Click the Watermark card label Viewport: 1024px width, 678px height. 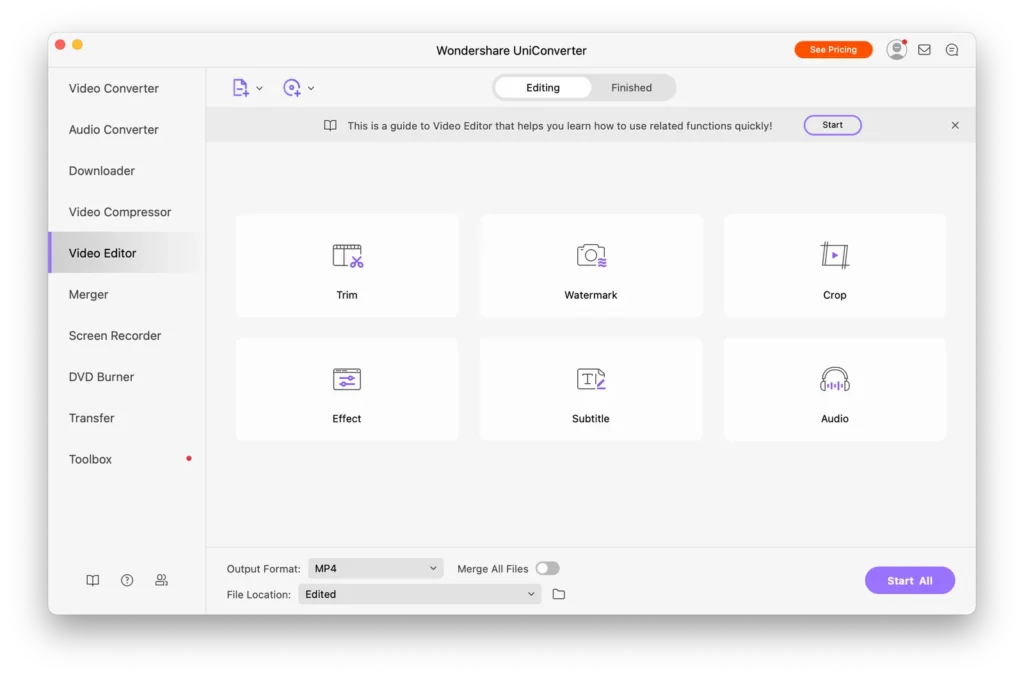[591, 295]
